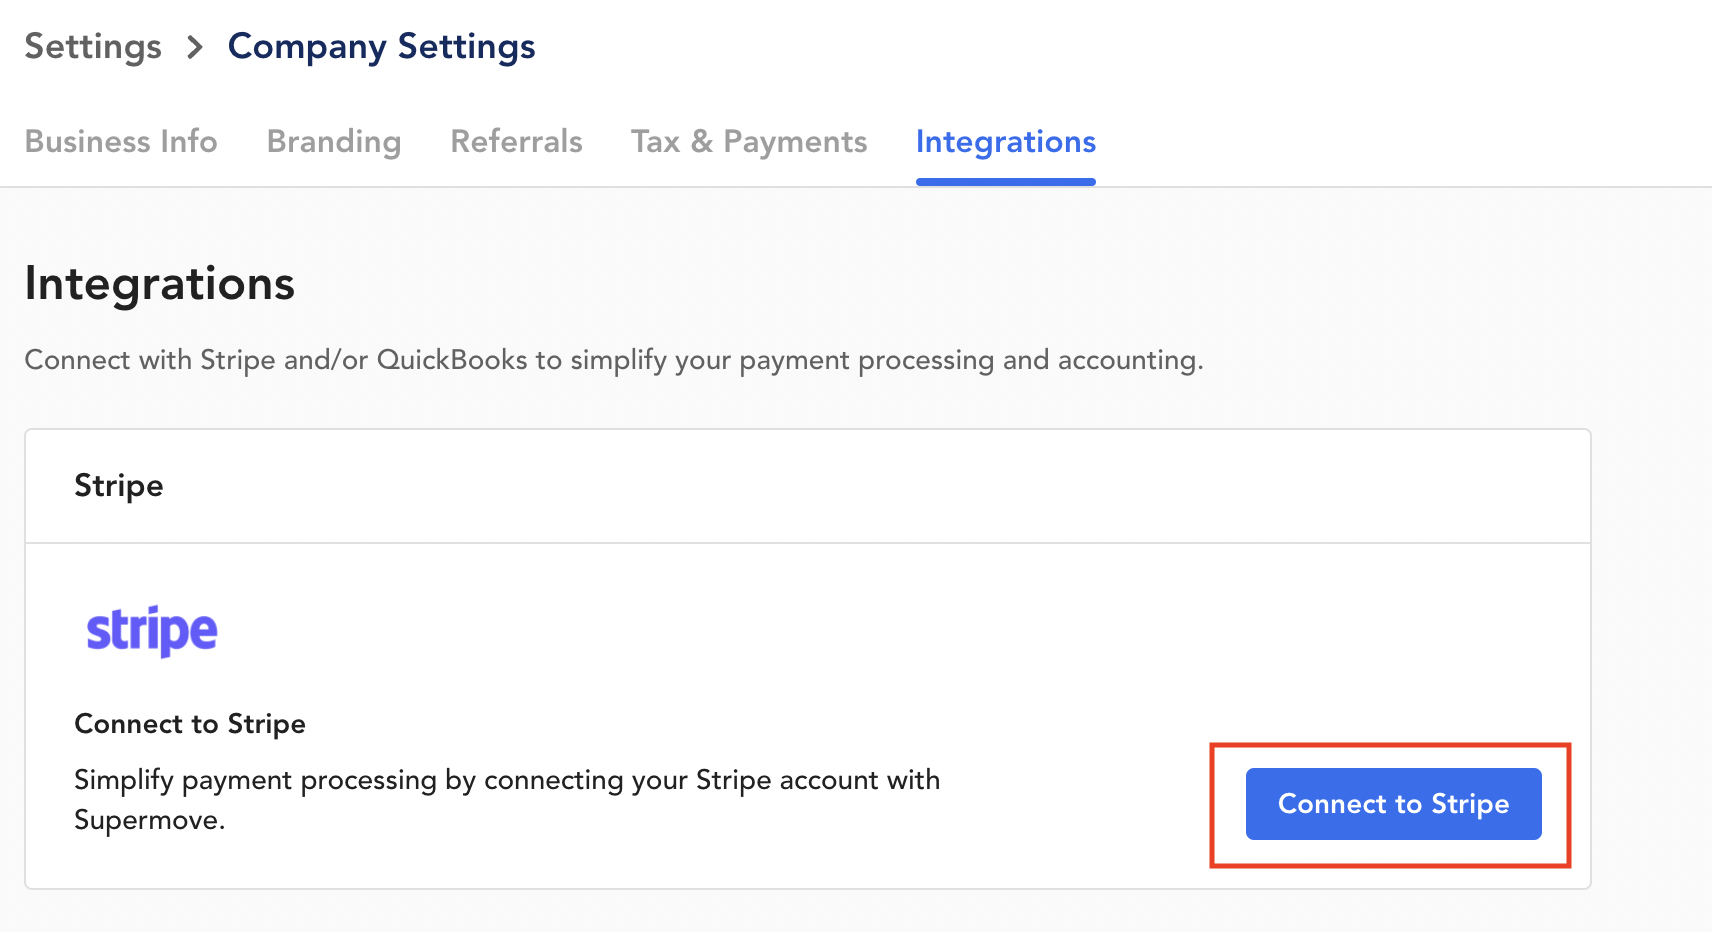Select the Integrations tab

tap(1005, 142)
